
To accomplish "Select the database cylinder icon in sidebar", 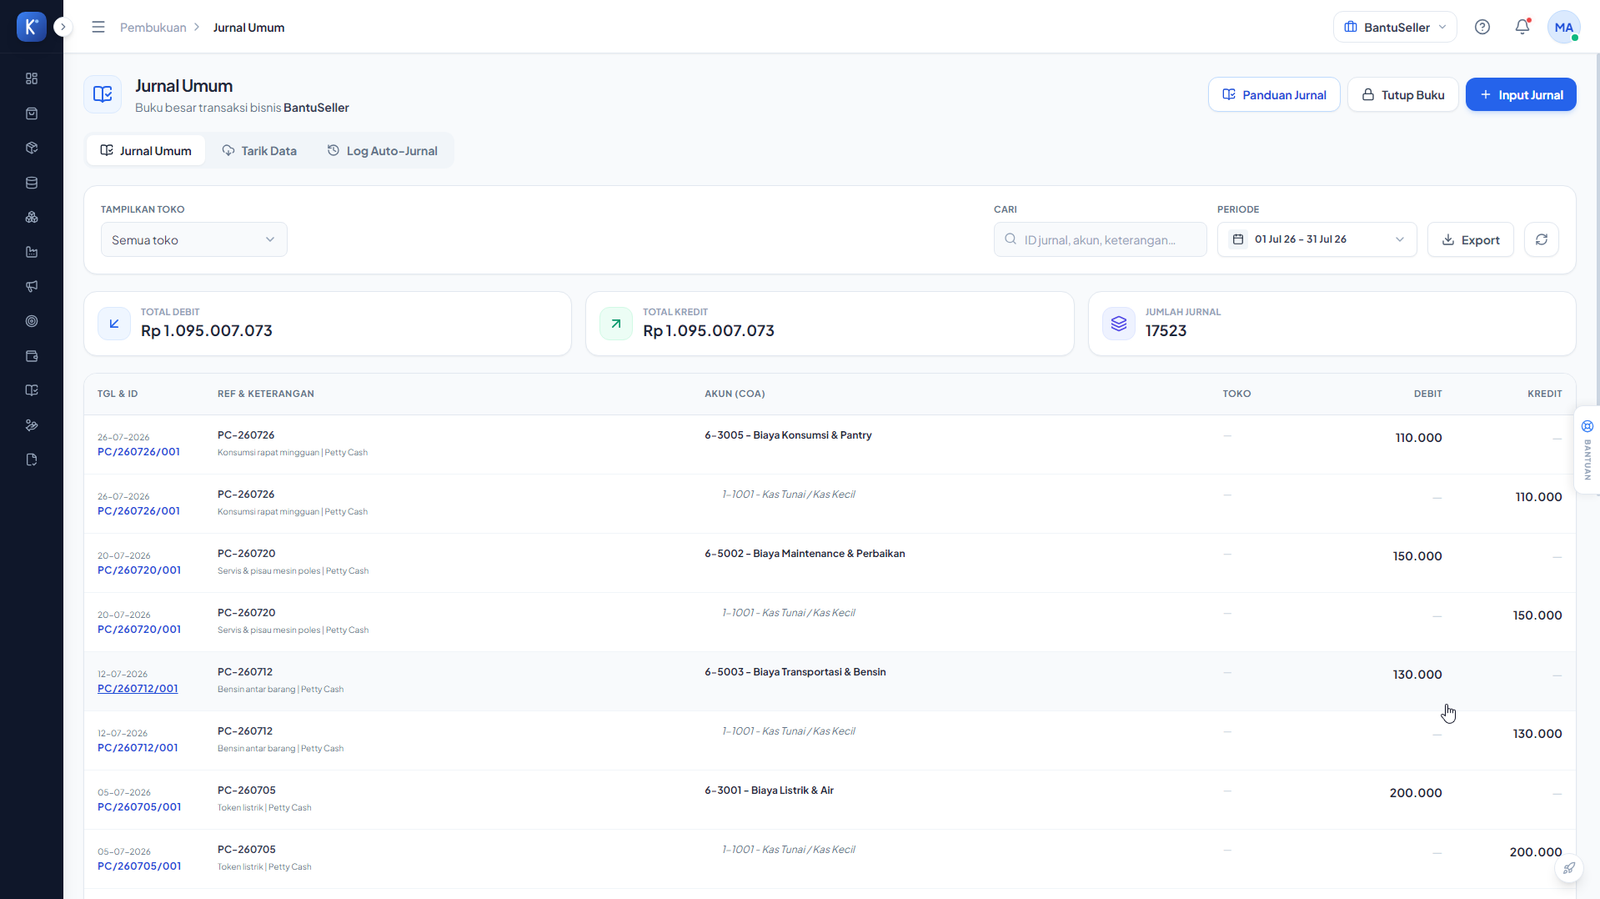I will 31,183.
